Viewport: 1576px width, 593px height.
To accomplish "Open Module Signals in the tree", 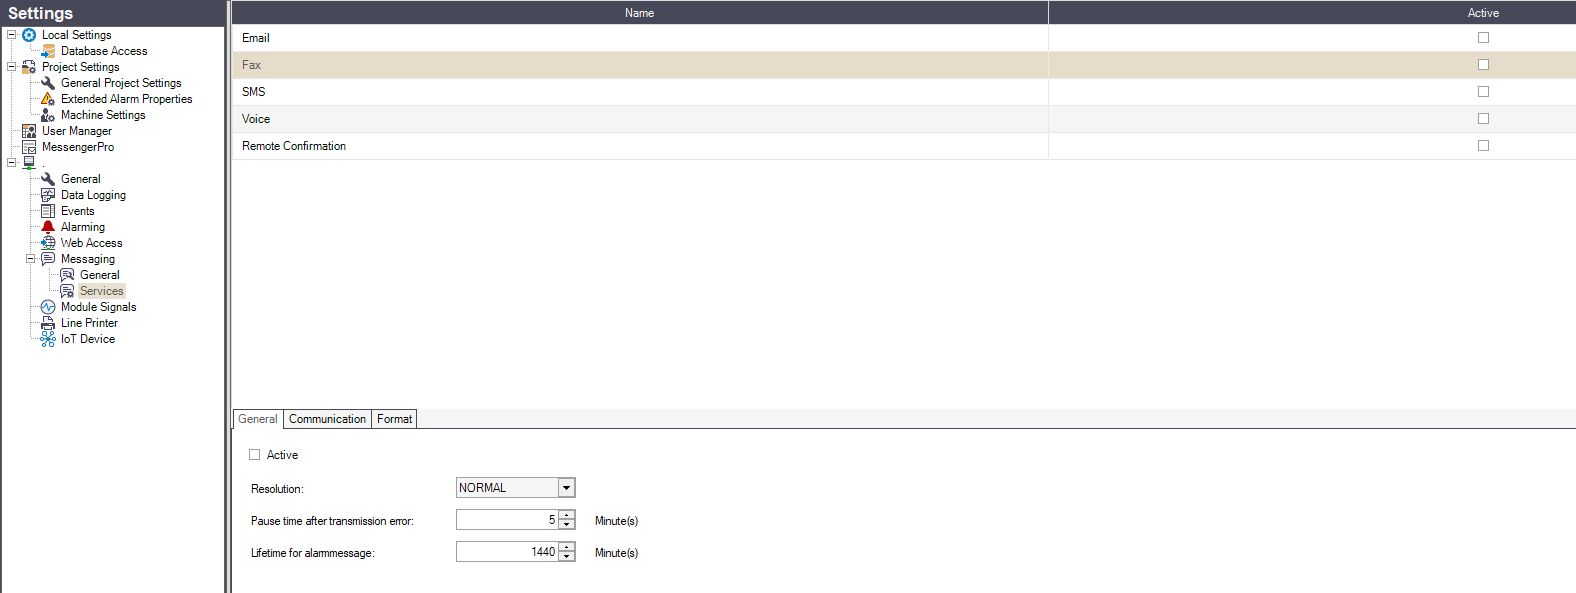I will tap(98, 307).
